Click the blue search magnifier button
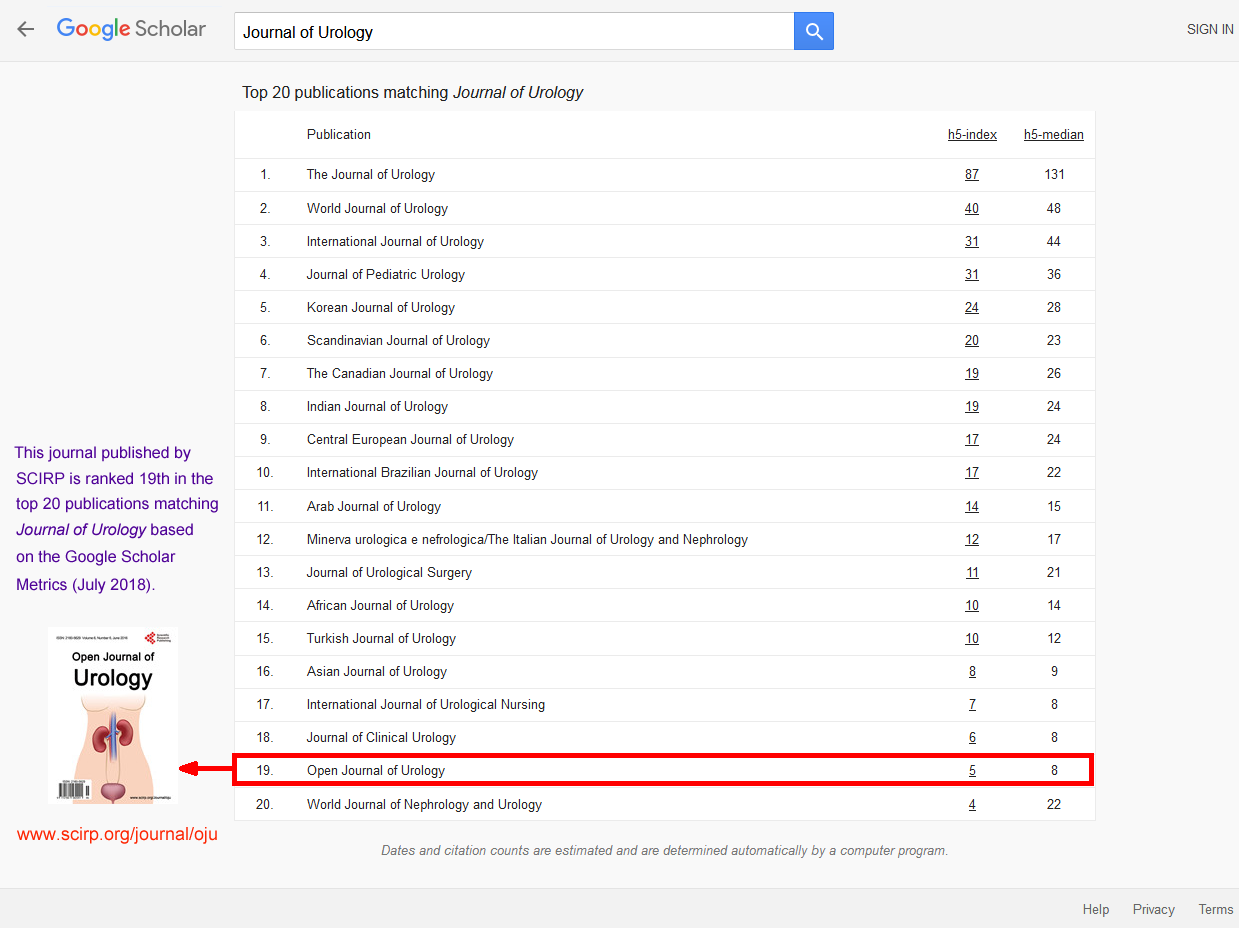 click(x=814, y=32)
